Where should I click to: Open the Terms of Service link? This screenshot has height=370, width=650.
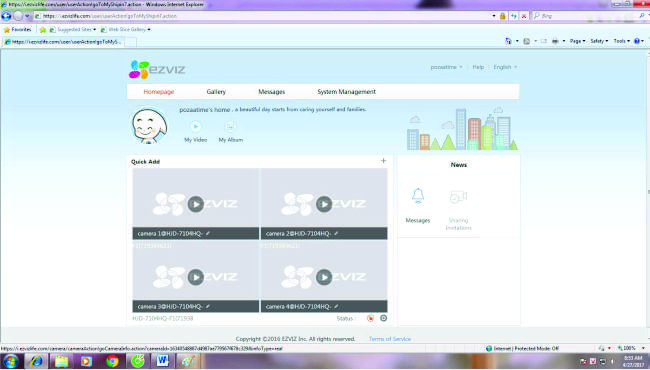coord(390,339)
